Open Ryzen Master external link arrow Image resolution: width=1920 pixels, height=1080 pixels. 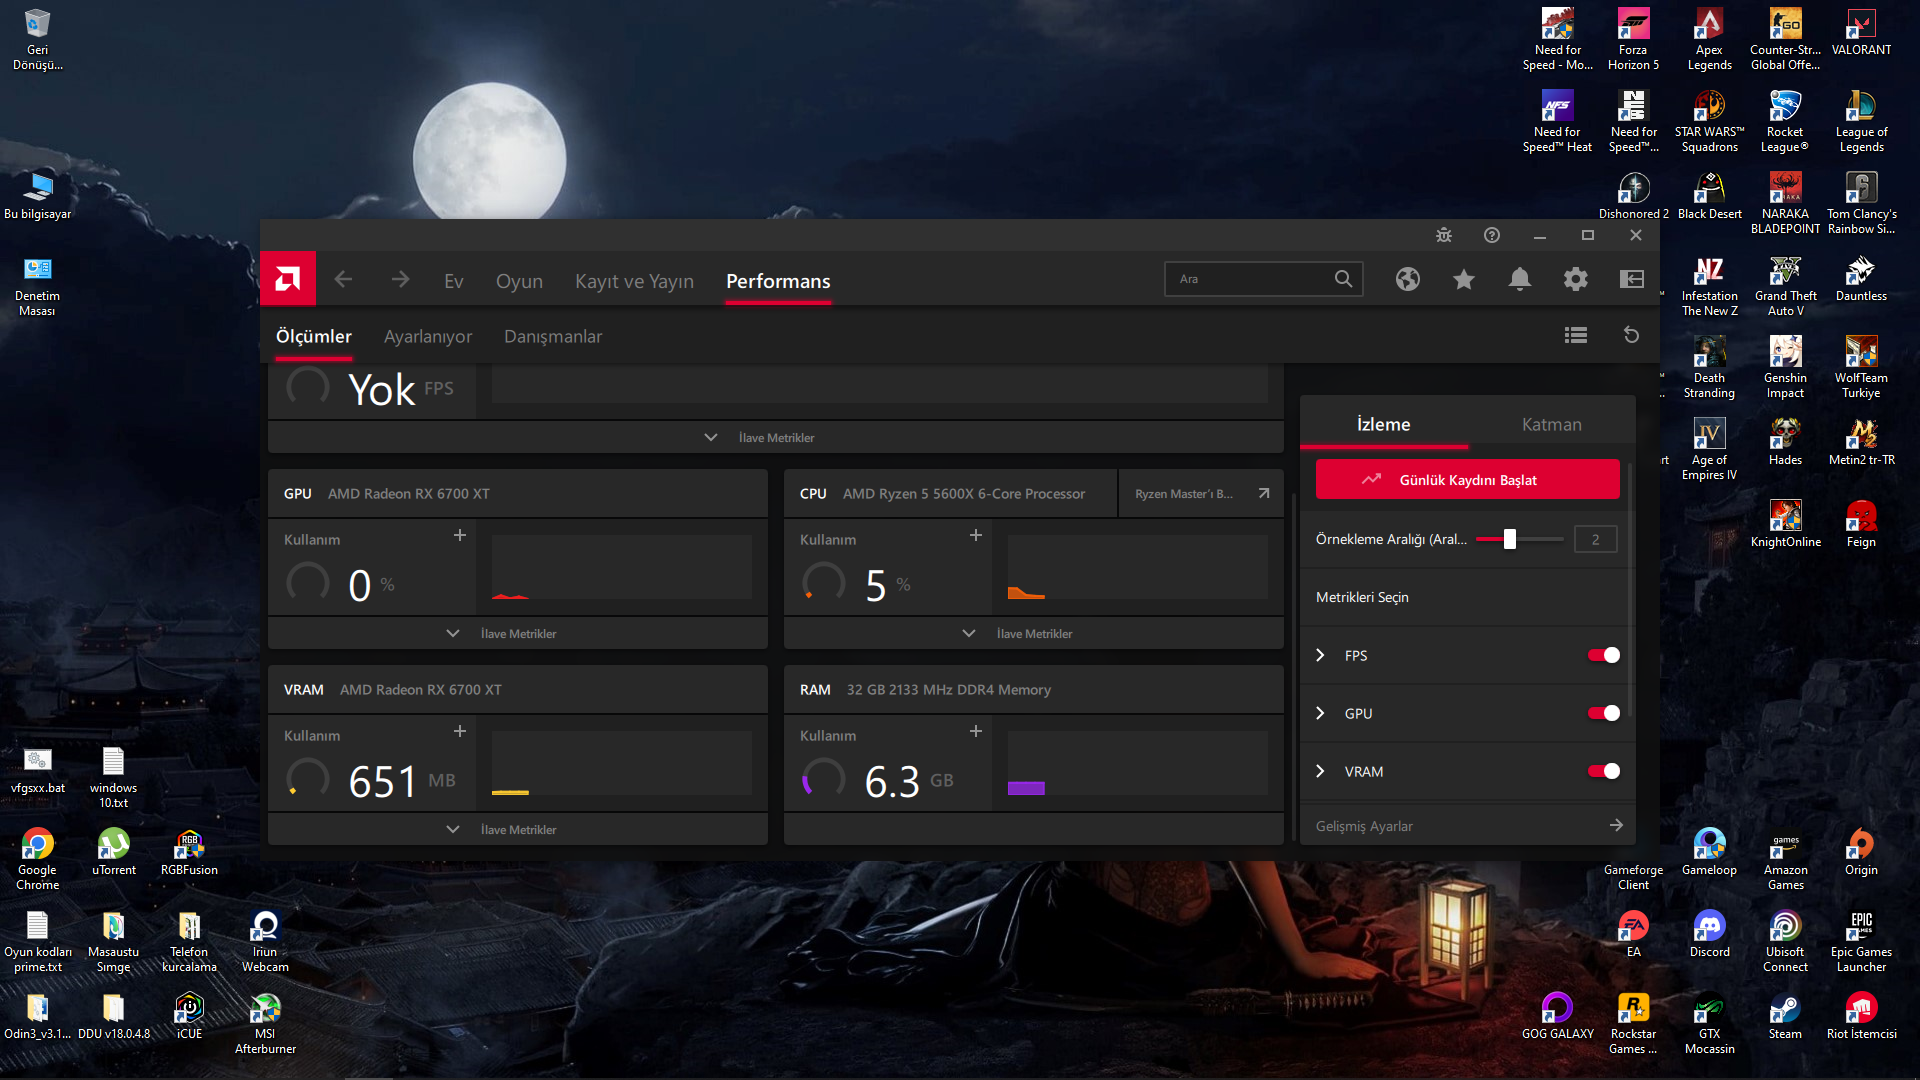1264,493
